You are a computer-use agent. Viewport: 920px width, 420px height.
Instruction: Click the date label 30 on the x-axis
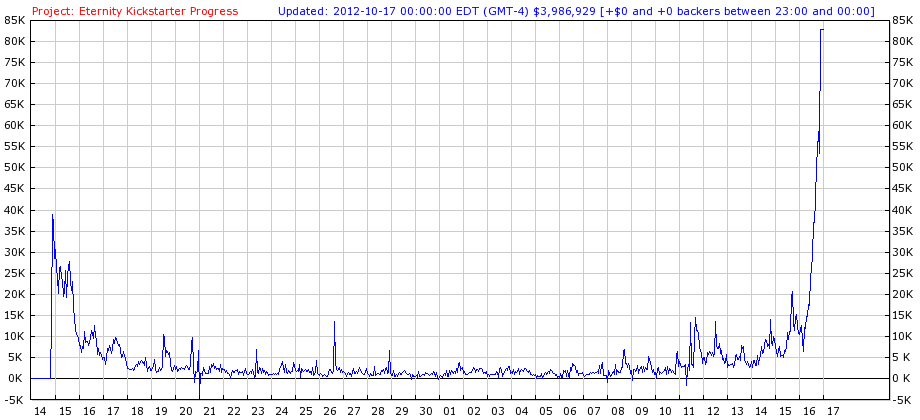[x=426, y=411]
